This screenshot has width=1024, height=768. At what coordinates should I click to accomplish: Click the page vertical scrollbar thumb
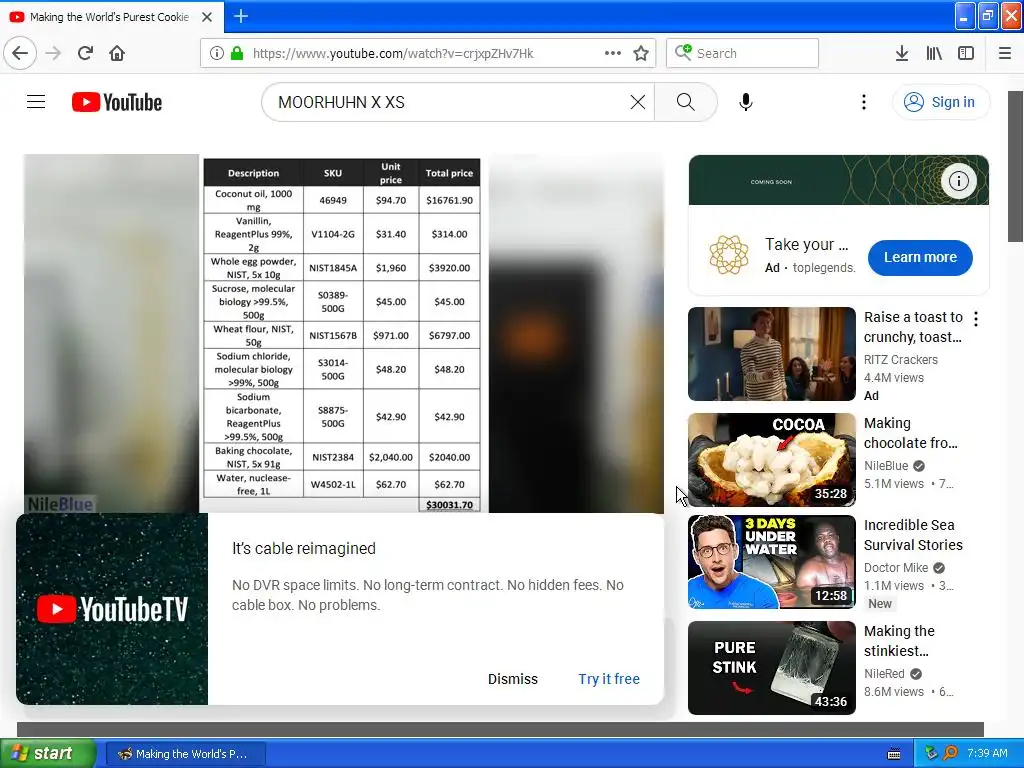[x=1016, y=166]
